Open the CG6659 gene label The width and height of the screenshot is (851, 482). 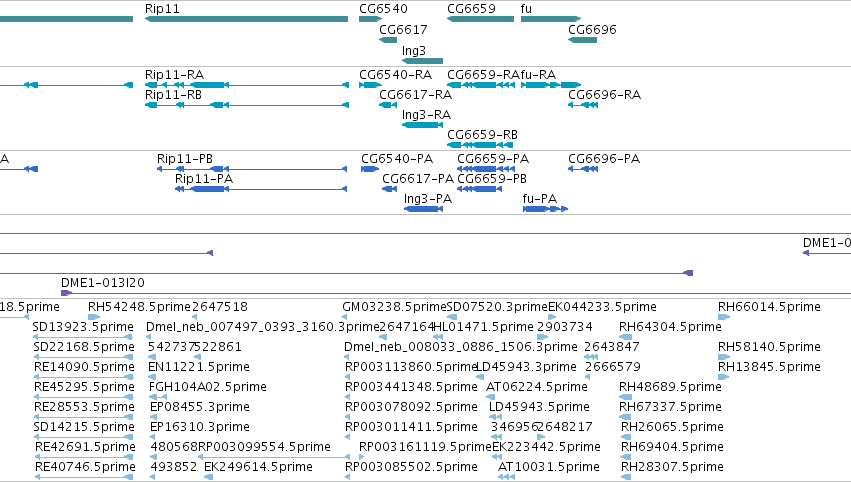[x=471, y=9]
